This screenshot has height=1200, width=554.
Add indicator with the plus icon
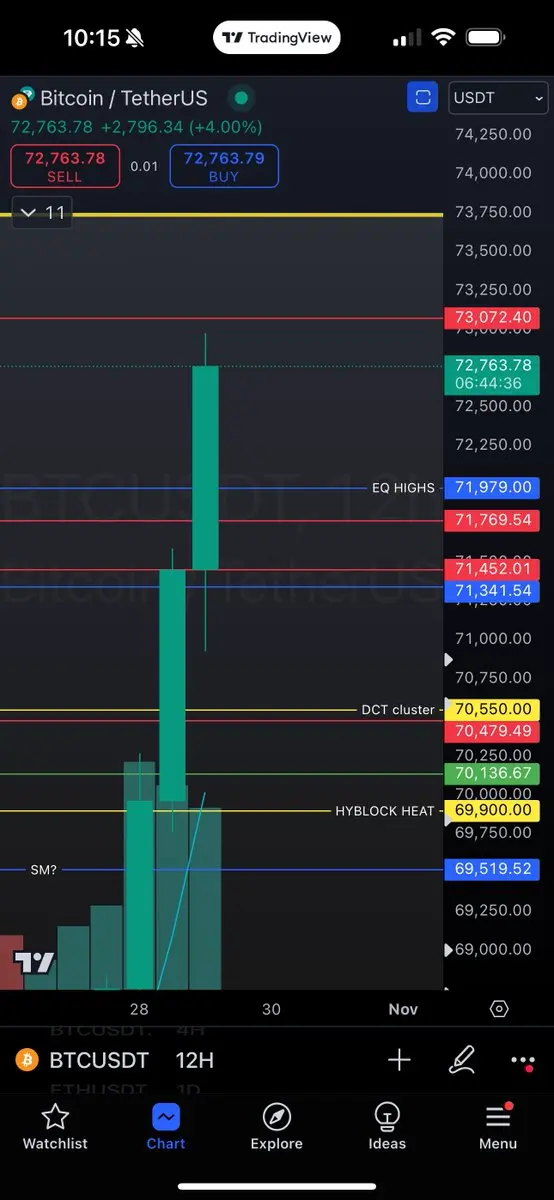tap(399, 1060)
